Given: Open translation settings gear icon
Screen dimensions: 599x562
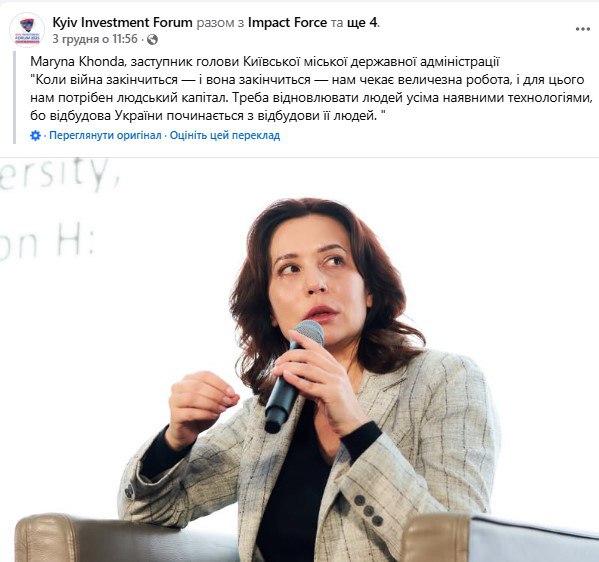Looking at the screenshot, I should [36, 135].
